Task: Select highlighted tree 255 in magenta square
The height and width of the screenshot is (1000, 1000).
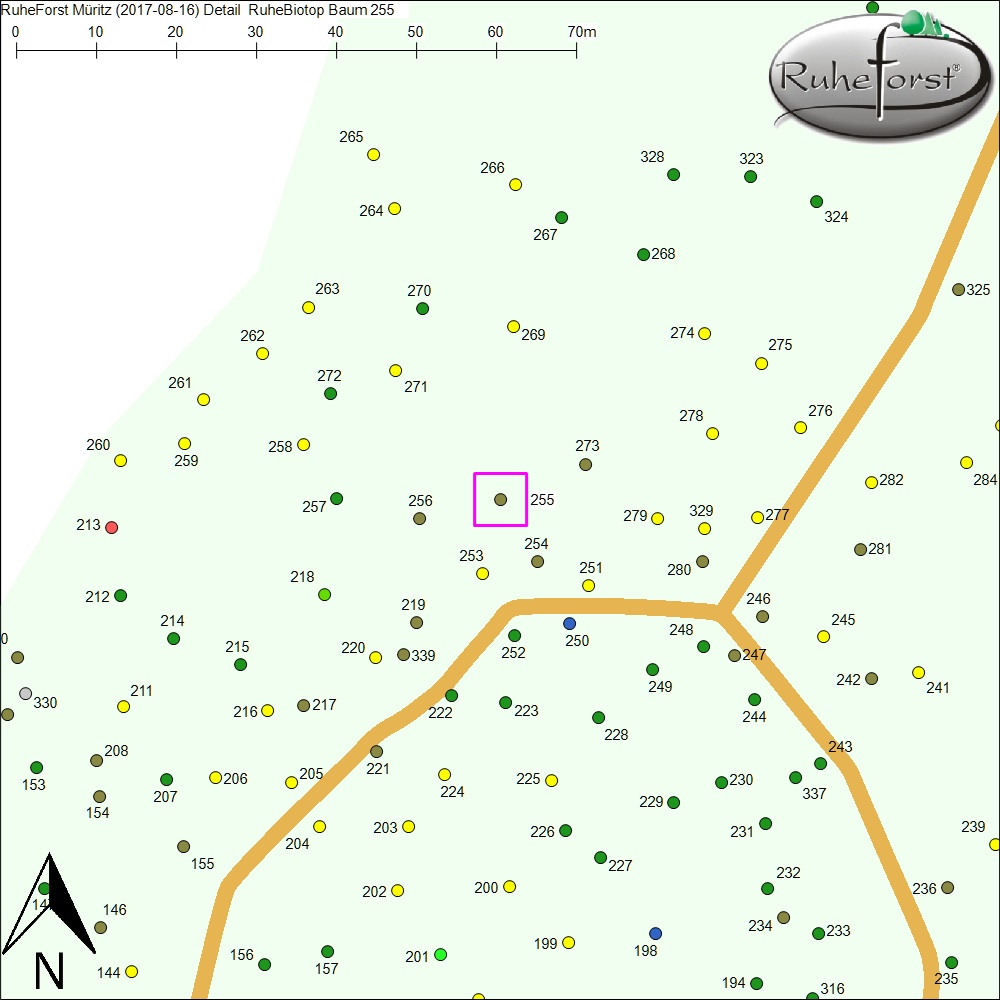Action: [500, 499]
